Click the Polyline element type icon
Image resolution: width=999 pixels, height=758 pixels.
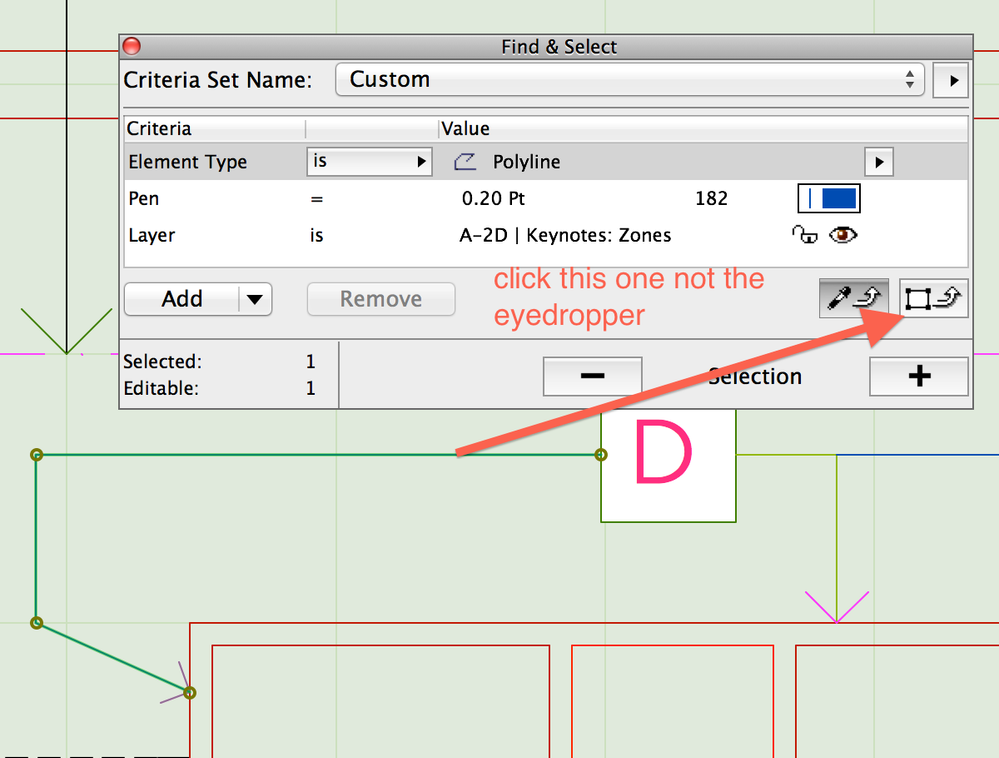tap(464, 161)
